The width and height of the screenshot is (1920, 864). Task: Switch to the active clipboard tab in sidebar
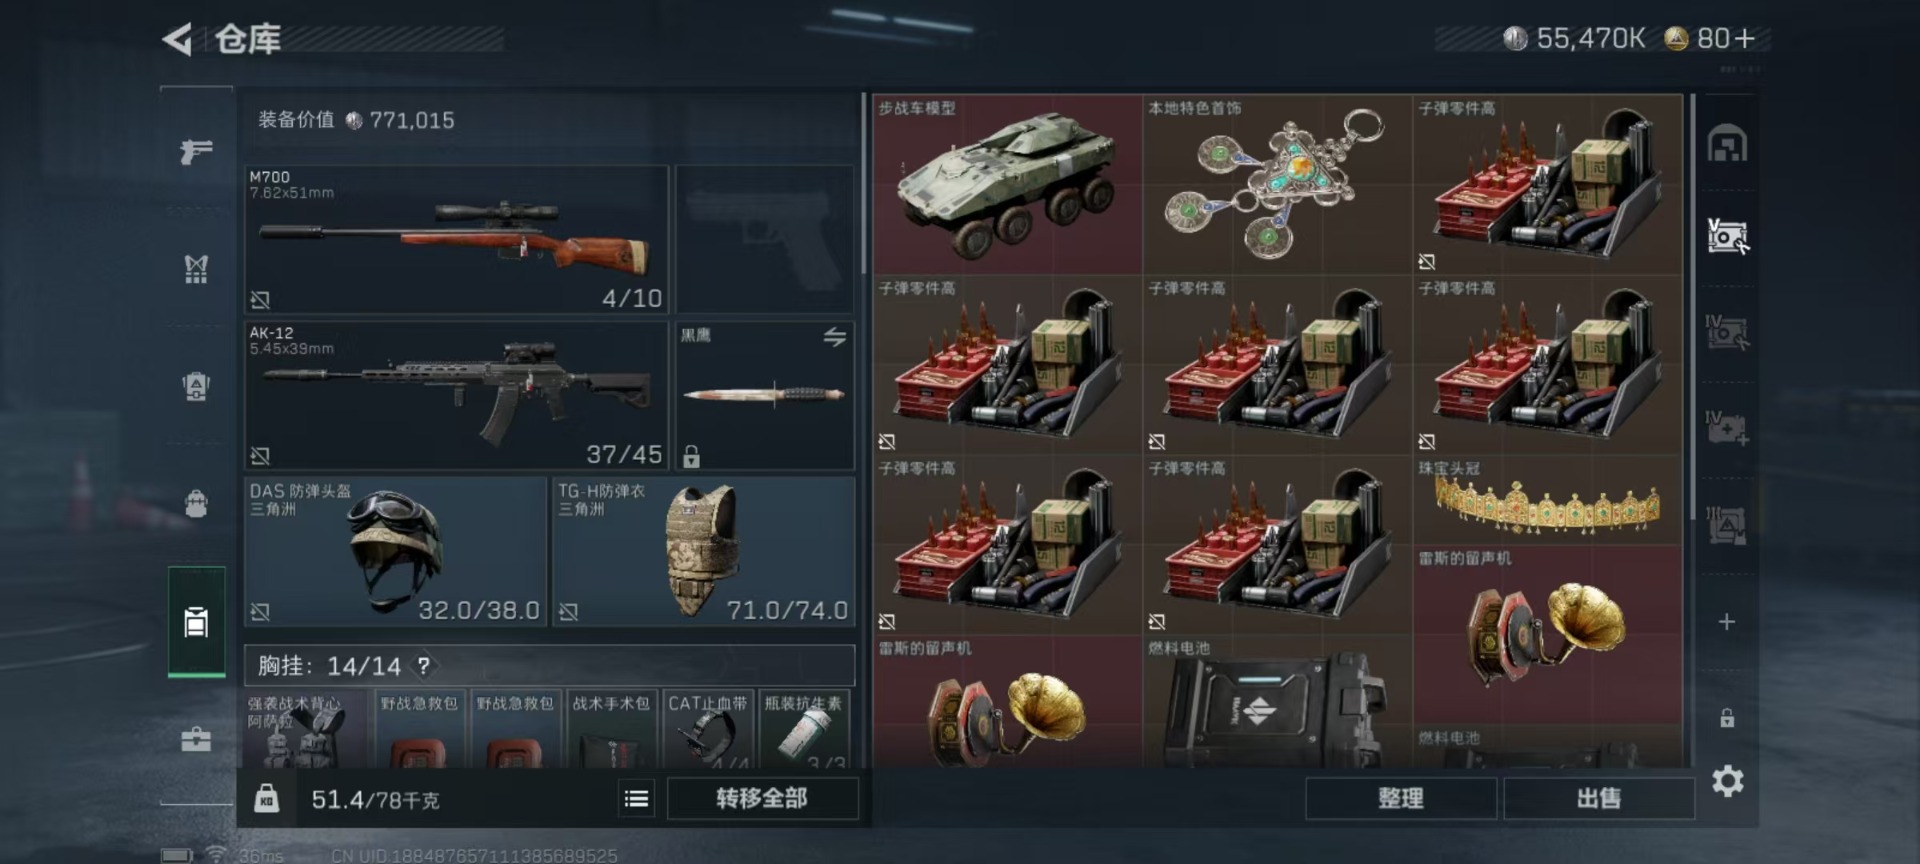(196, 621)
